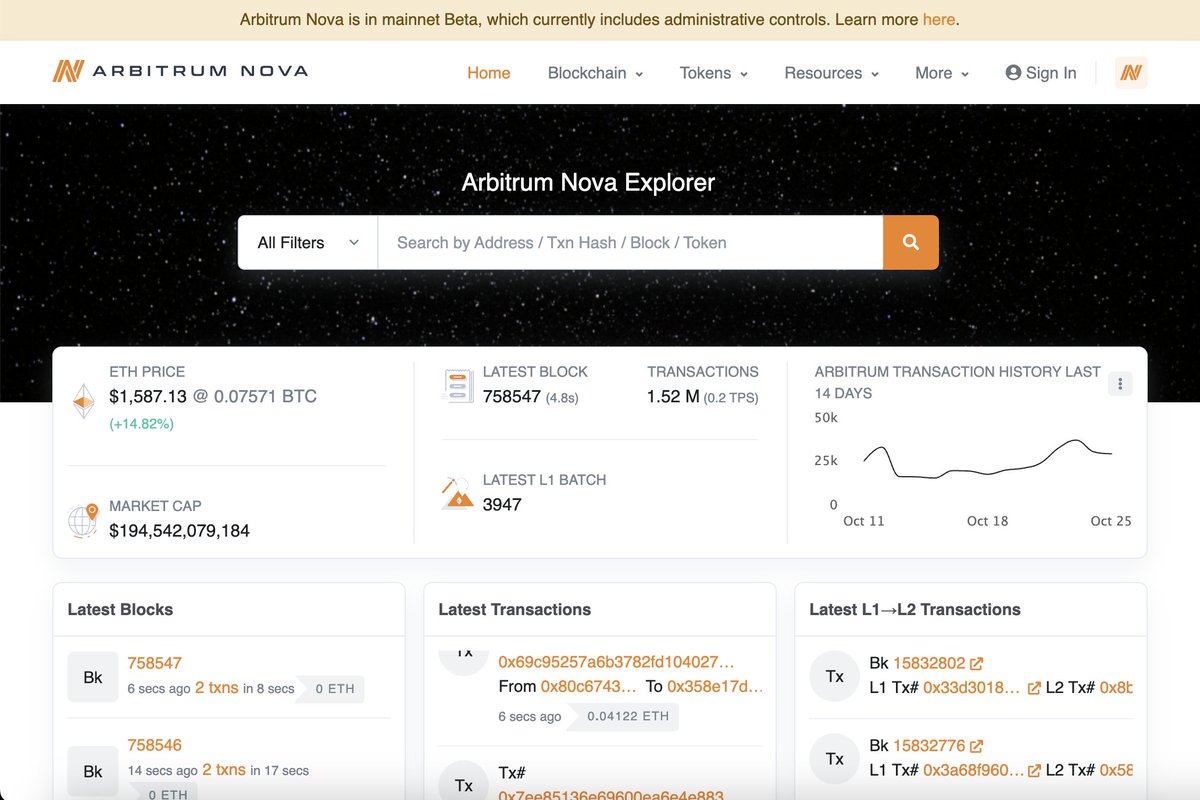
Task: Open the Arbitrum network icon at header right
Action: pos(1131,73)
